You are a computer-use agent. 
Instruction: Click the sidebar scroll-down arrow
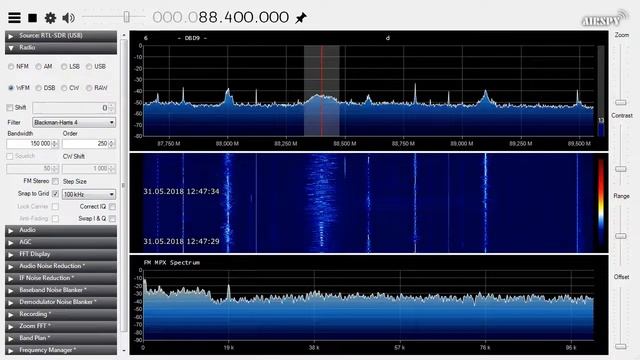pyautogui.click(x=124, y=351)
